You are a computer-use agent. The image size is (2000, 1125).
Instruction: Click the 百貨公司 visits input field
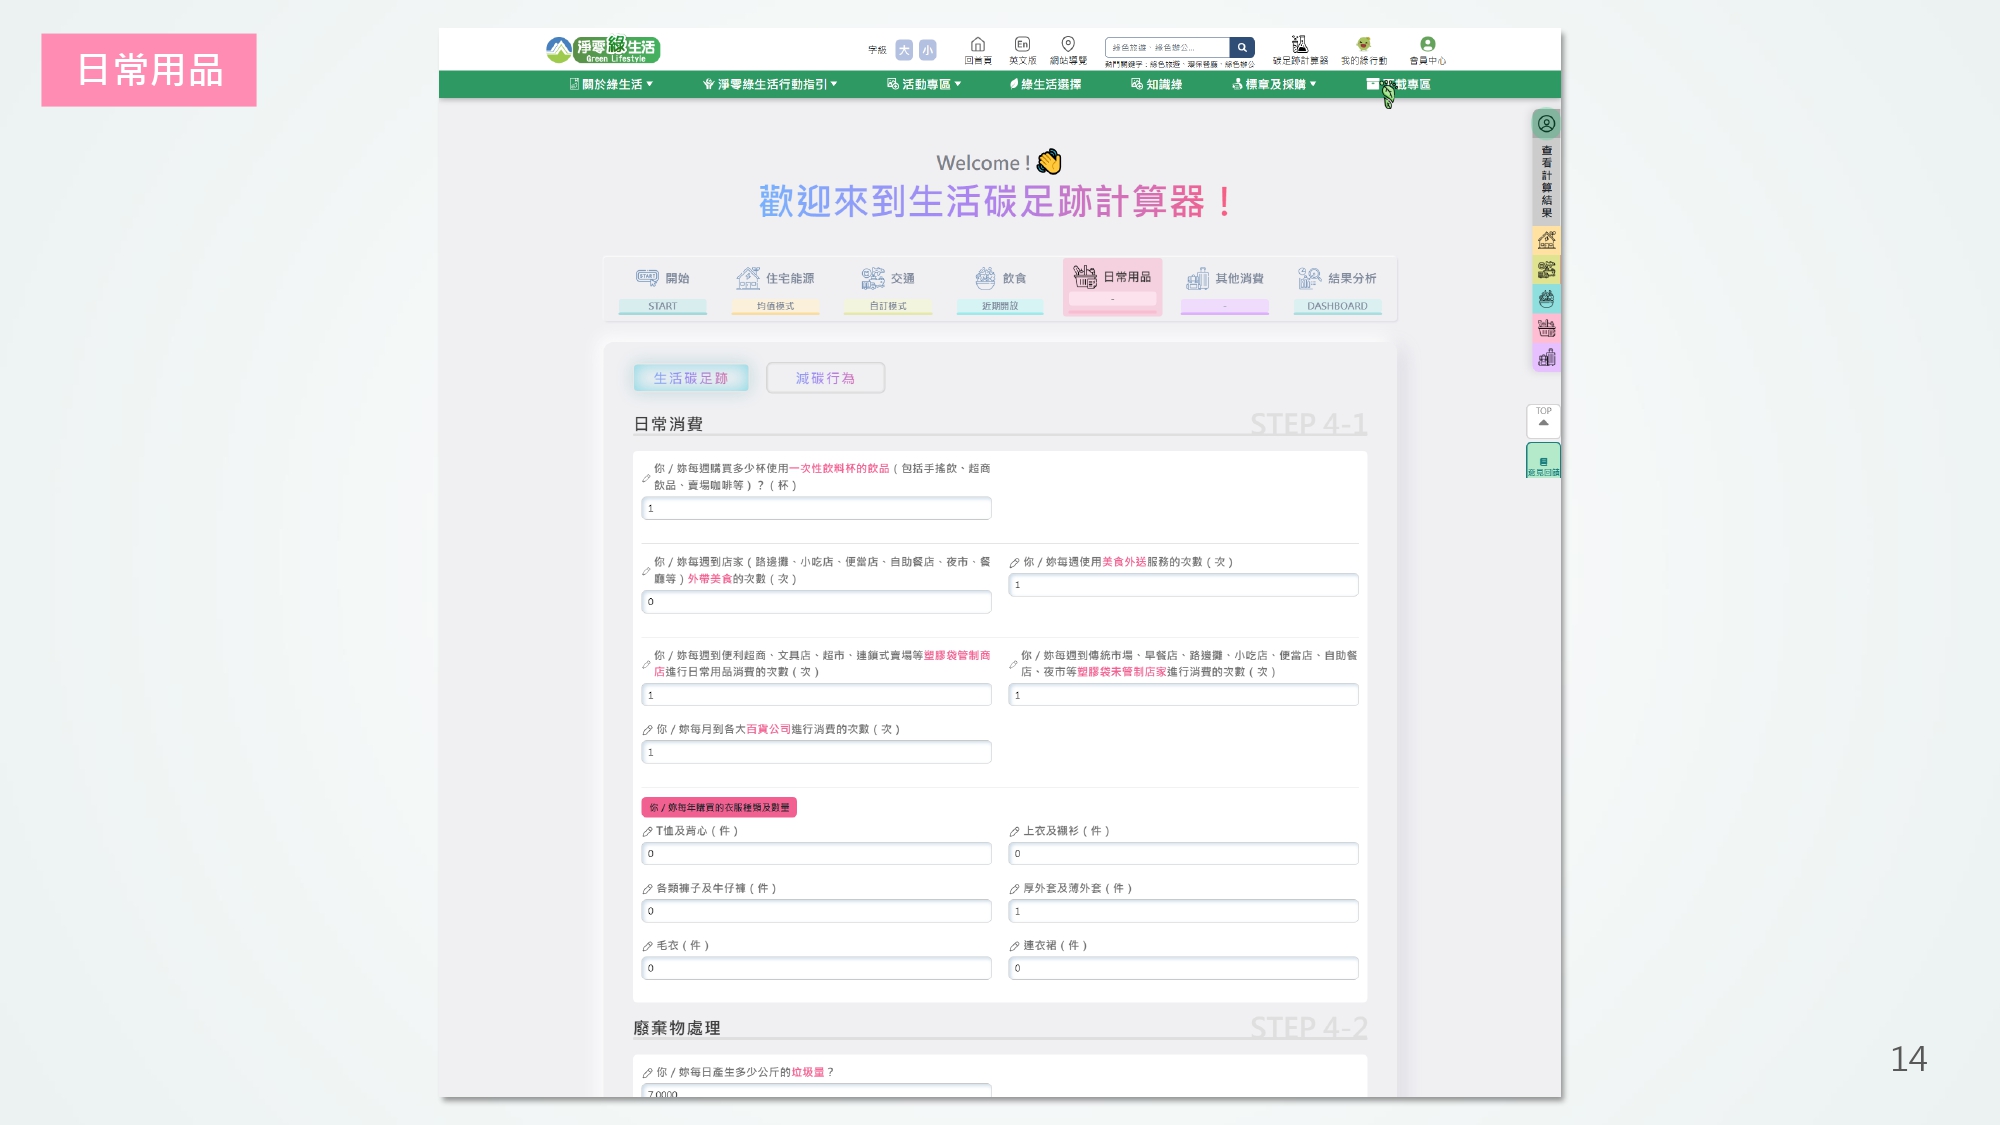[816, 752]
